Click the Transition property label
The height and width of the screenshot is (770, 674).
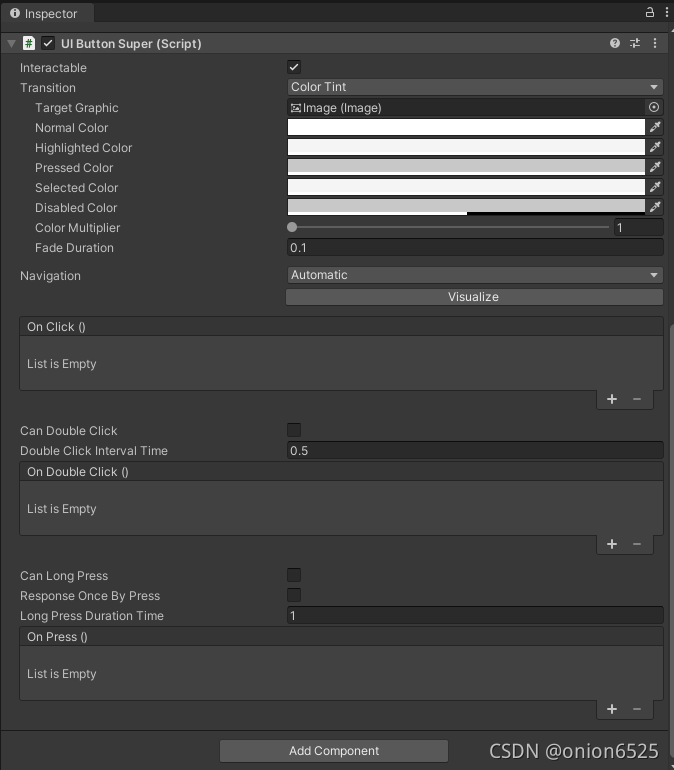tap(48, 87)
